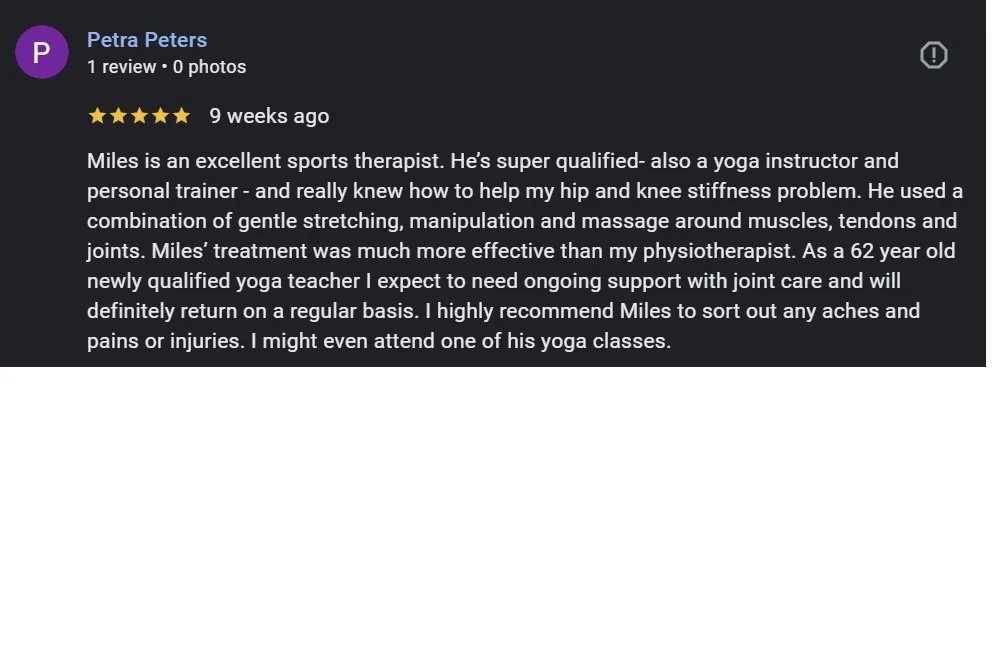995x663 pixels.
Task: Click the '1 review' count text
Action: 121,67
